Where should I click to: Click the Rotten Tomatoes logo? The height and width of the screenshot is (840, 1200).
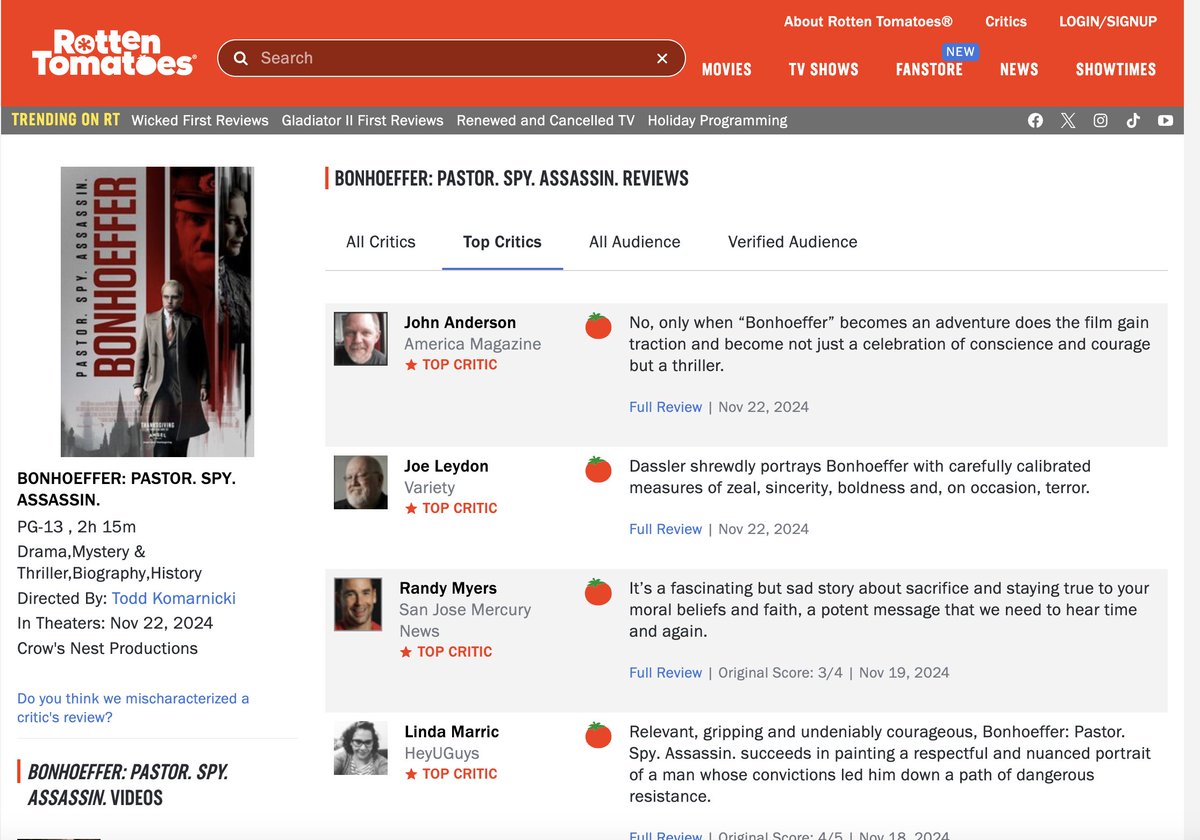(113, 54)
